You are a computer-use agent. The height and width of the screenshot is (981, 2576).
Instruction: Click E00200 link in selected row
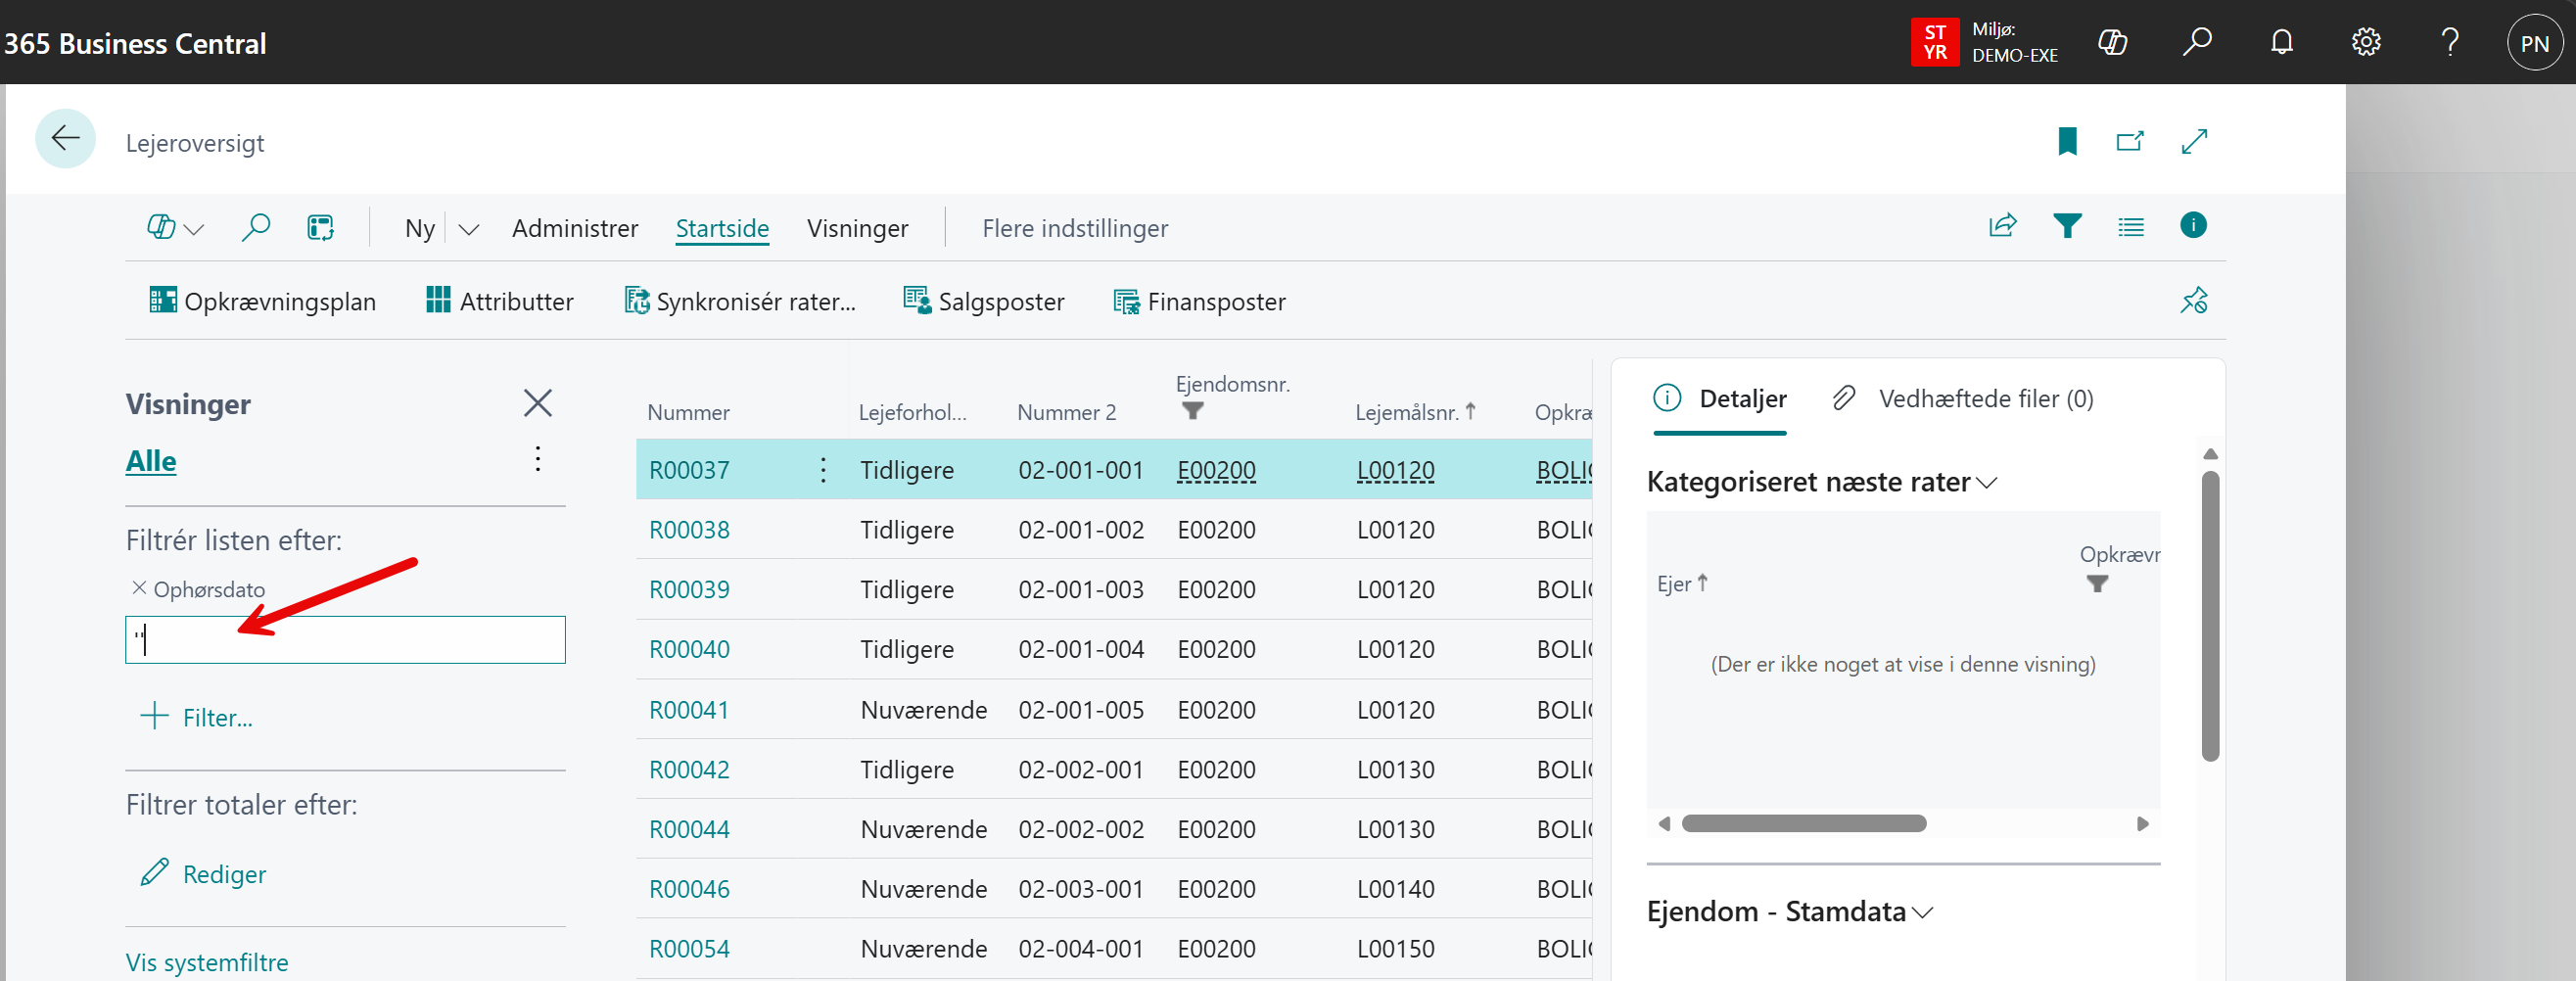tap(1216, 470)
